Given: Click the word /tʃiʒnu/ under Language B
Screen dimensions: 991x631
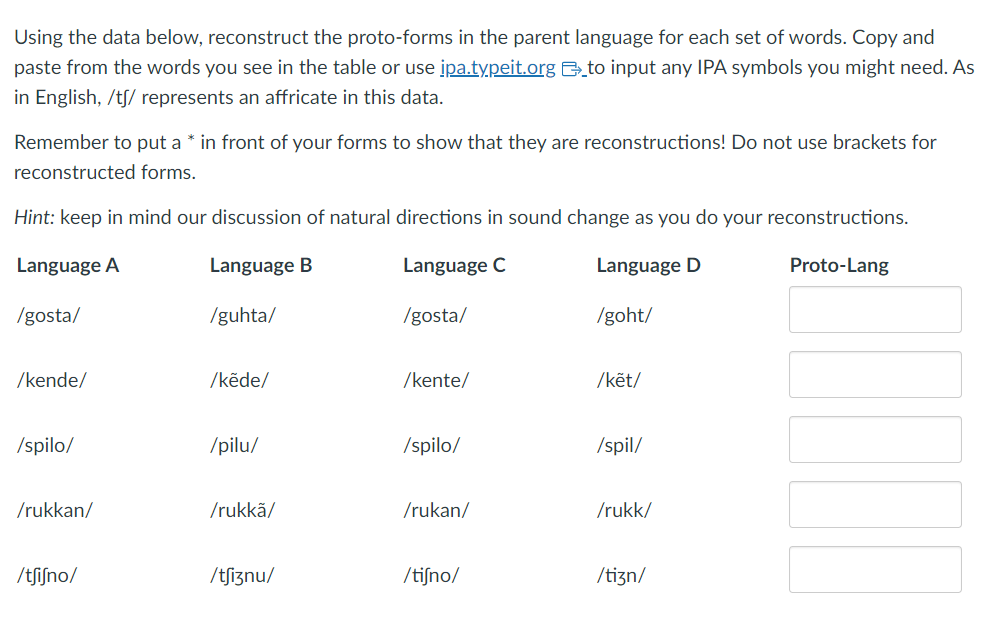Looking at the screenshot, I should tap(243, 575).
